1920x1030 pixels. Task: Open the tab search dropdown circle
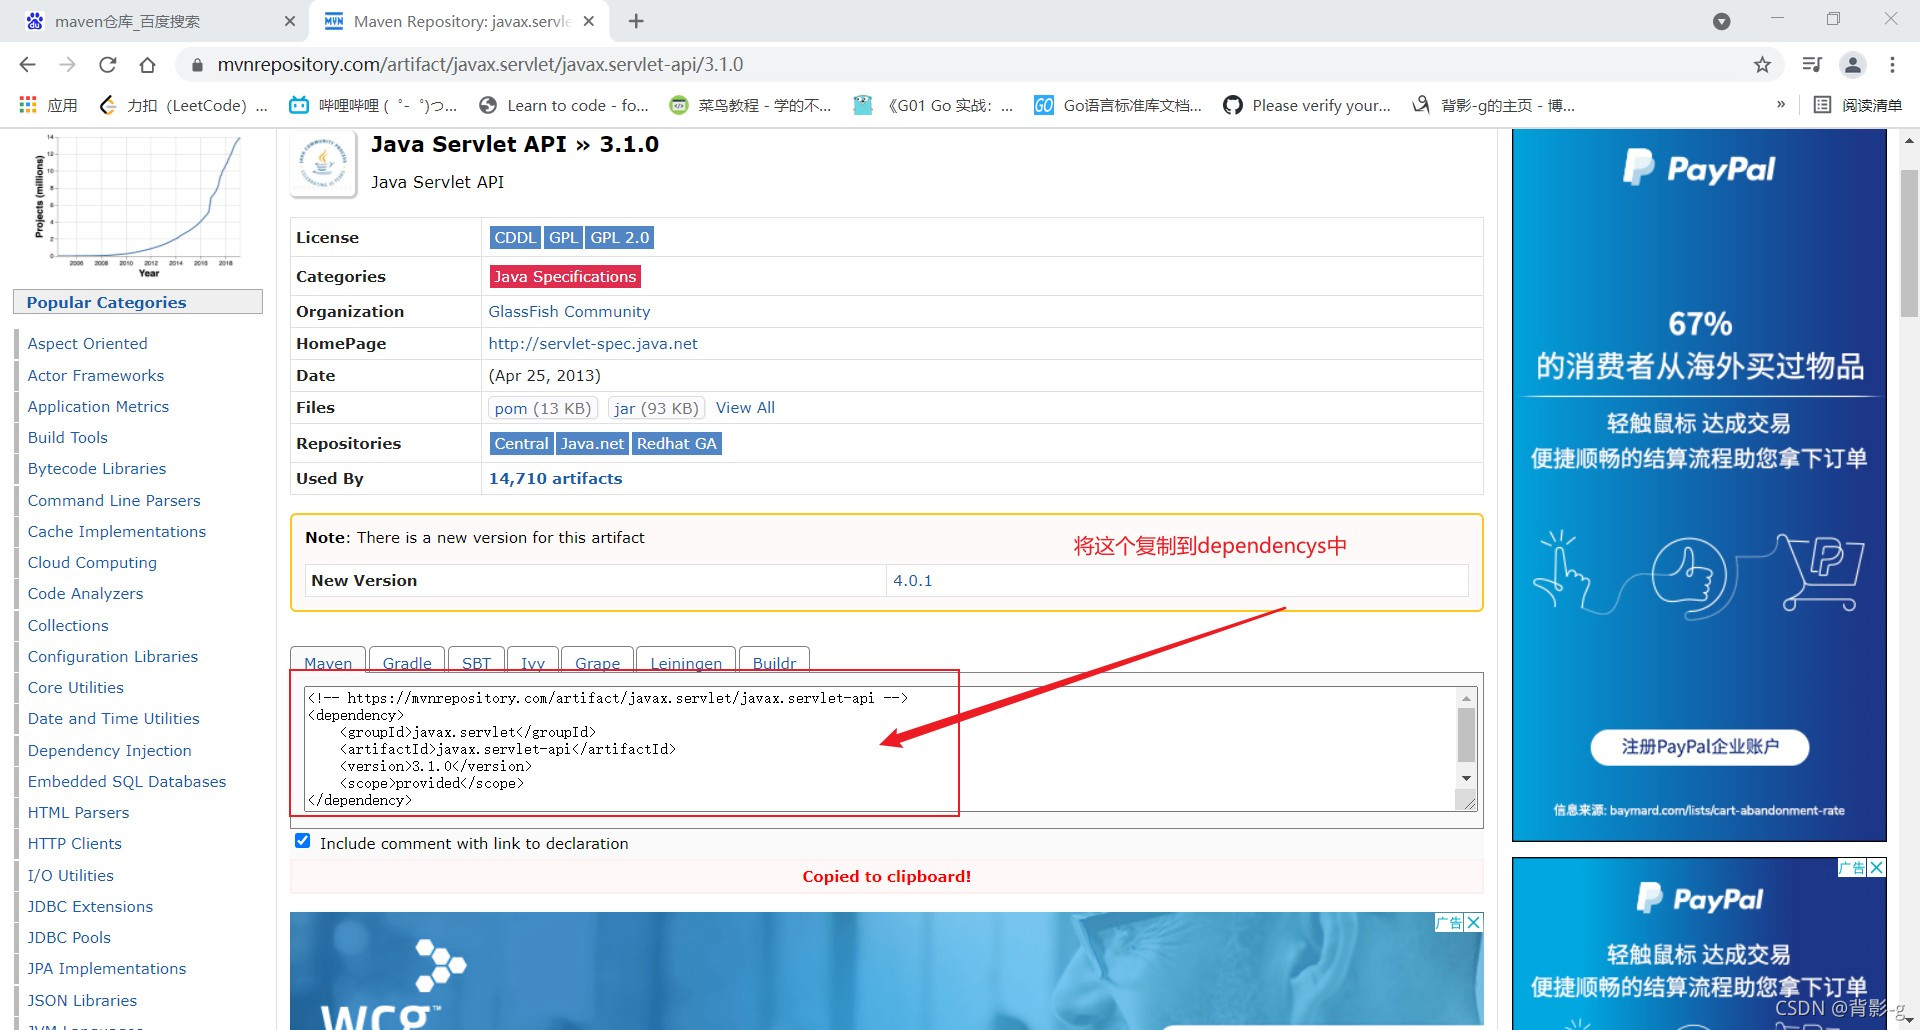point(1721,21)
